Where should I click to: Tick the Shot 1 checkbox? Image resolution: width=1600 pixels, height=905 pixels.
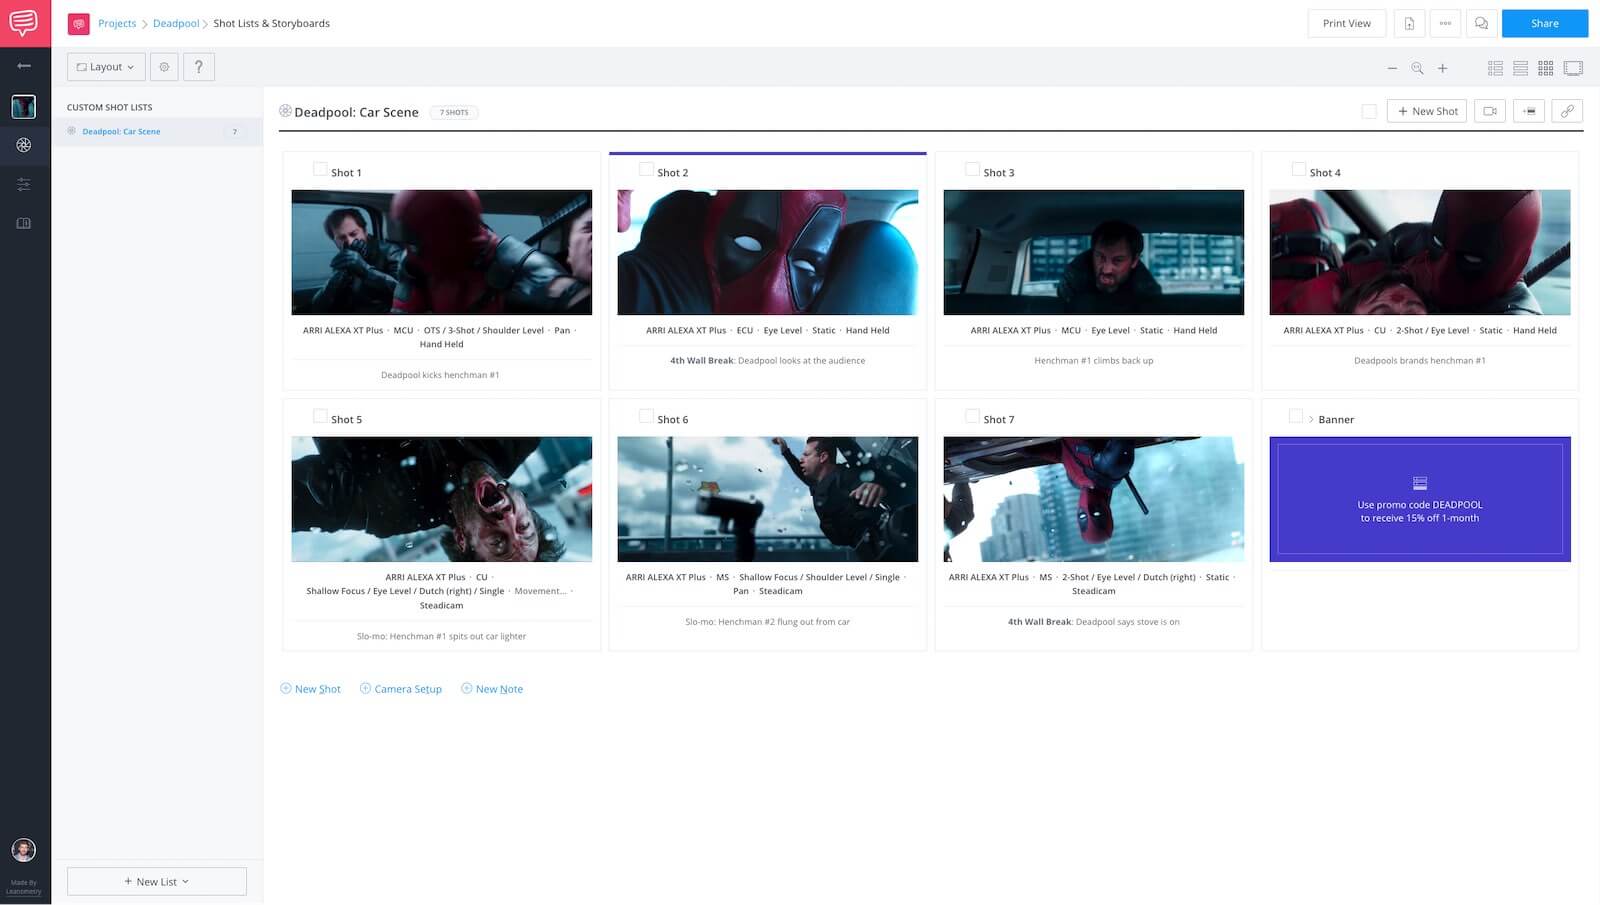pyautogui.click(x=320, y=170)
